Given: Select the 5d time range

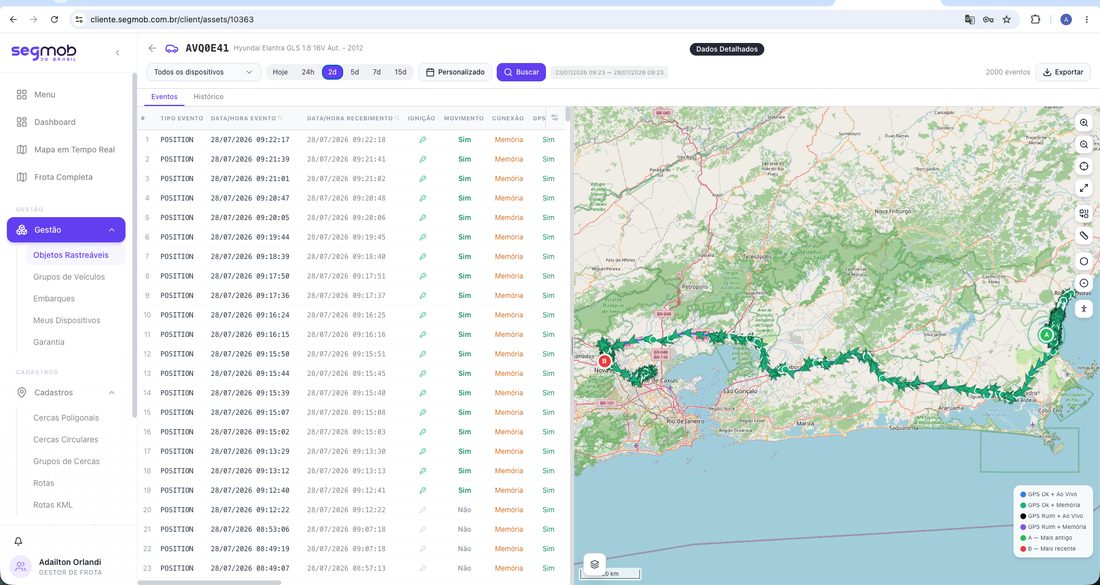Looking at the screenshot, I should [x=354, y=72].
